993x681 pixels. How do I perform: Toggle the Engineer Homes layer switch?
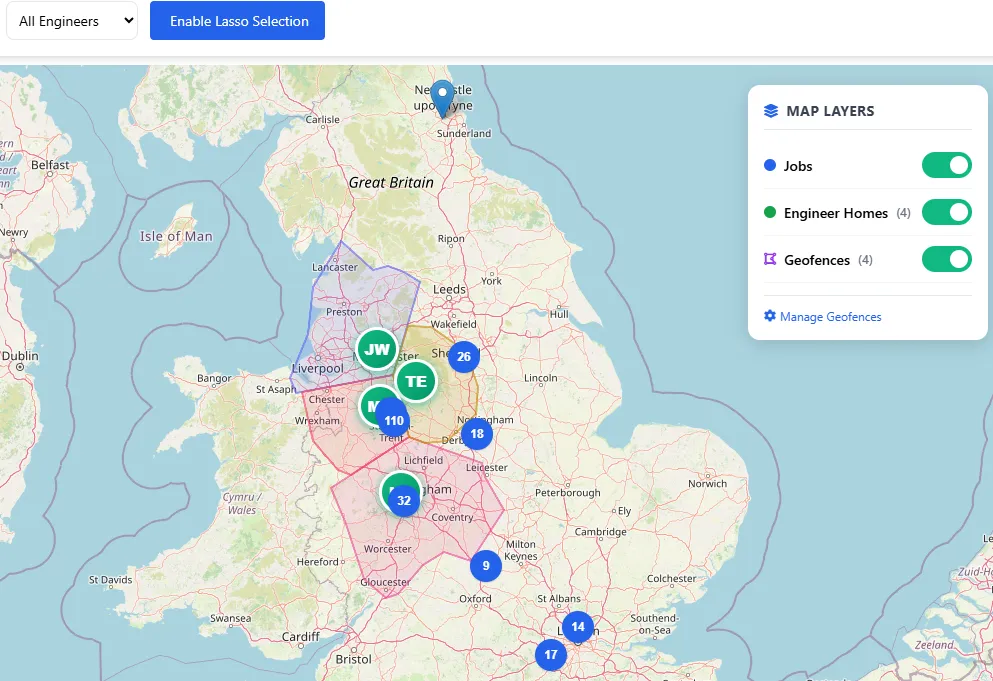point(946,212)
